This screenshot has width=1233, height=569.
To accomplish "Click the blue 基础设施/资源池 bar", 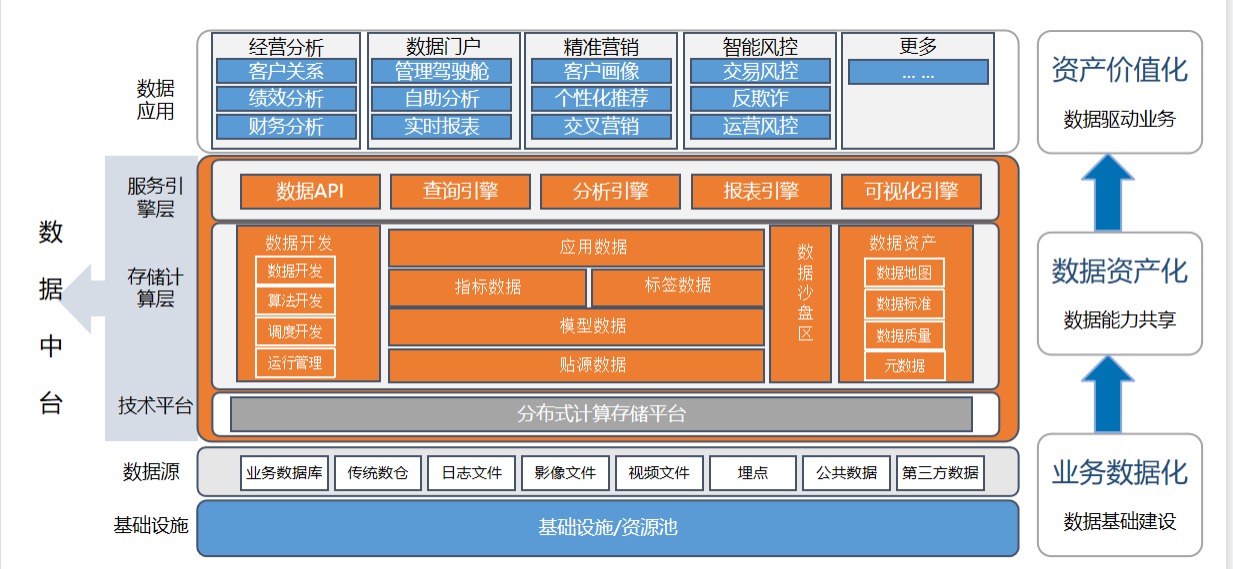I will (x=607, y=527).
